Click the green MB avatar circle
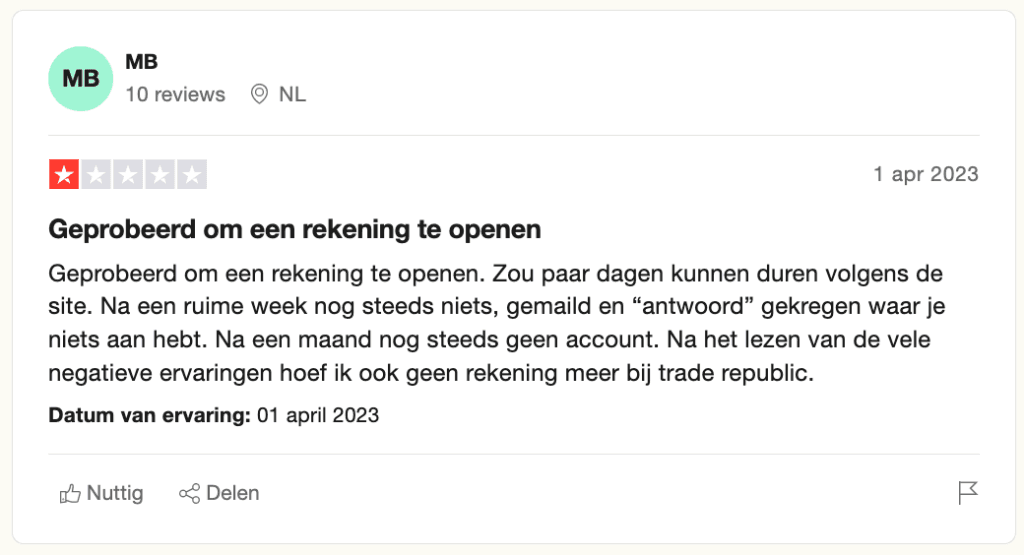Screen dimensions: 1024x555 (81, 78)
